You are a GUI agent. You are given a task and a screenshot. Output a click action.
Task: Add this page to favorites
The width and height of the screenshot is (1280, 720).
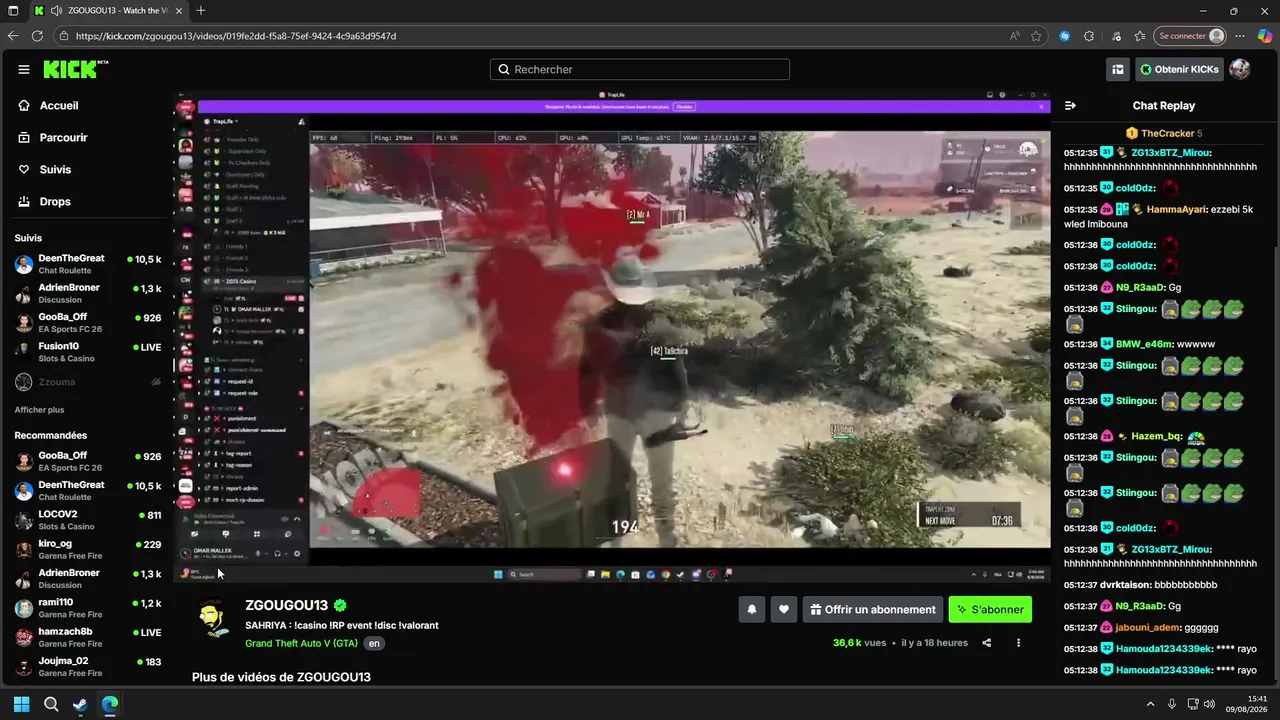pyautogui.click(x=1037, y=36)
